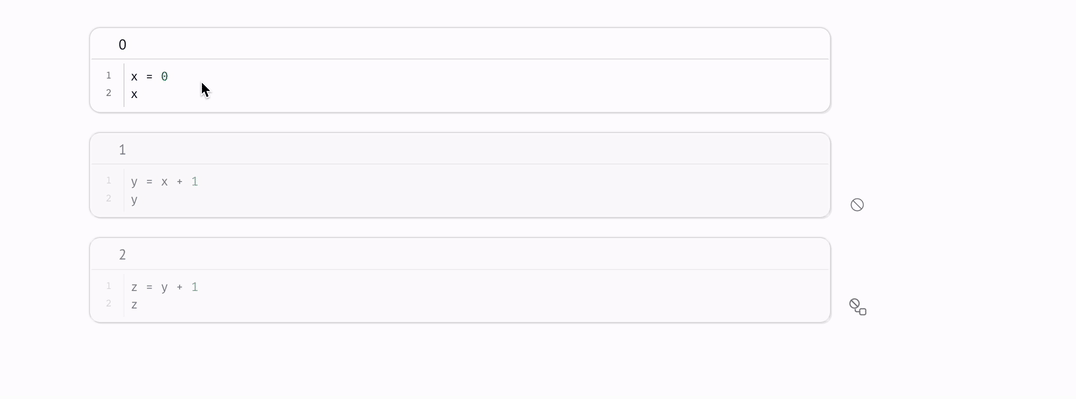Click the green literal 0 in 'x = 0'
The height and width of the screenshot is (399, 1076).
click(165, 76)
